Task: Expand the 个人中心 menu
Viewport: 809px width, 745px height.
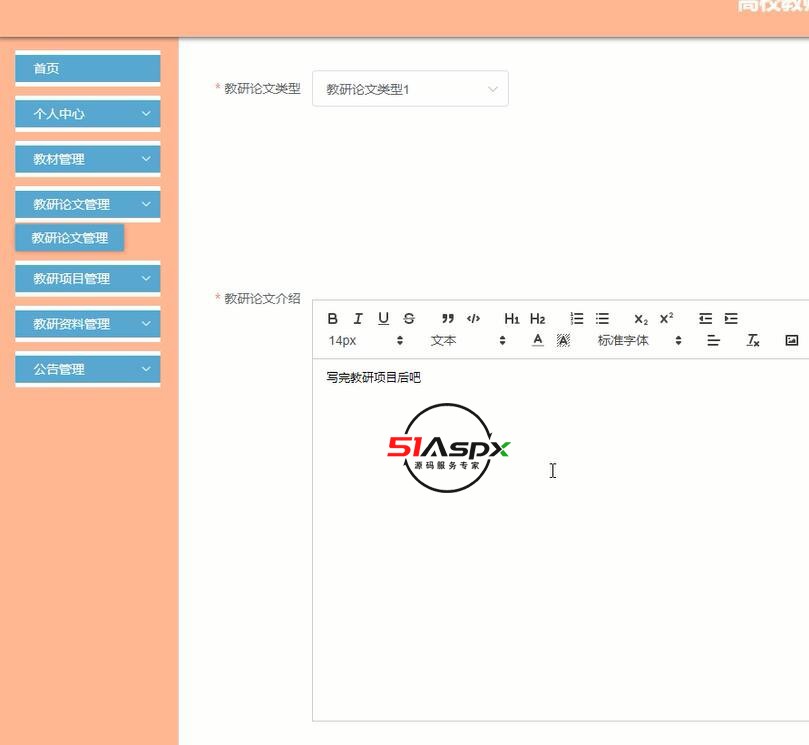Action: 88,114
